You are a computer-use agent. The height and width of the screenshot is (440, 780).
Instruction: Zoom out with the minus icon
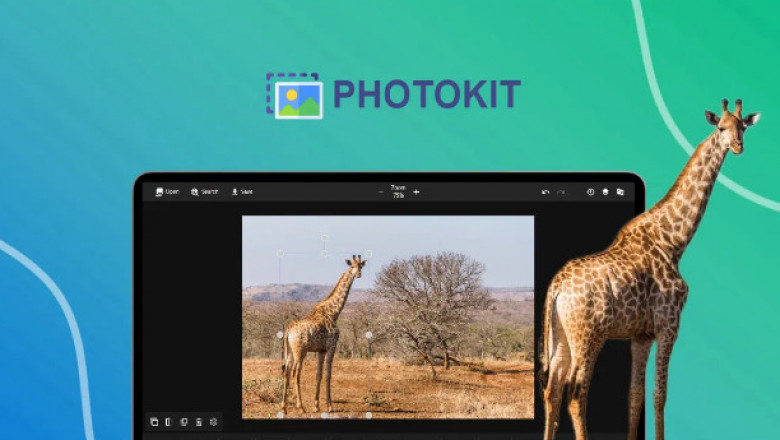381,192
